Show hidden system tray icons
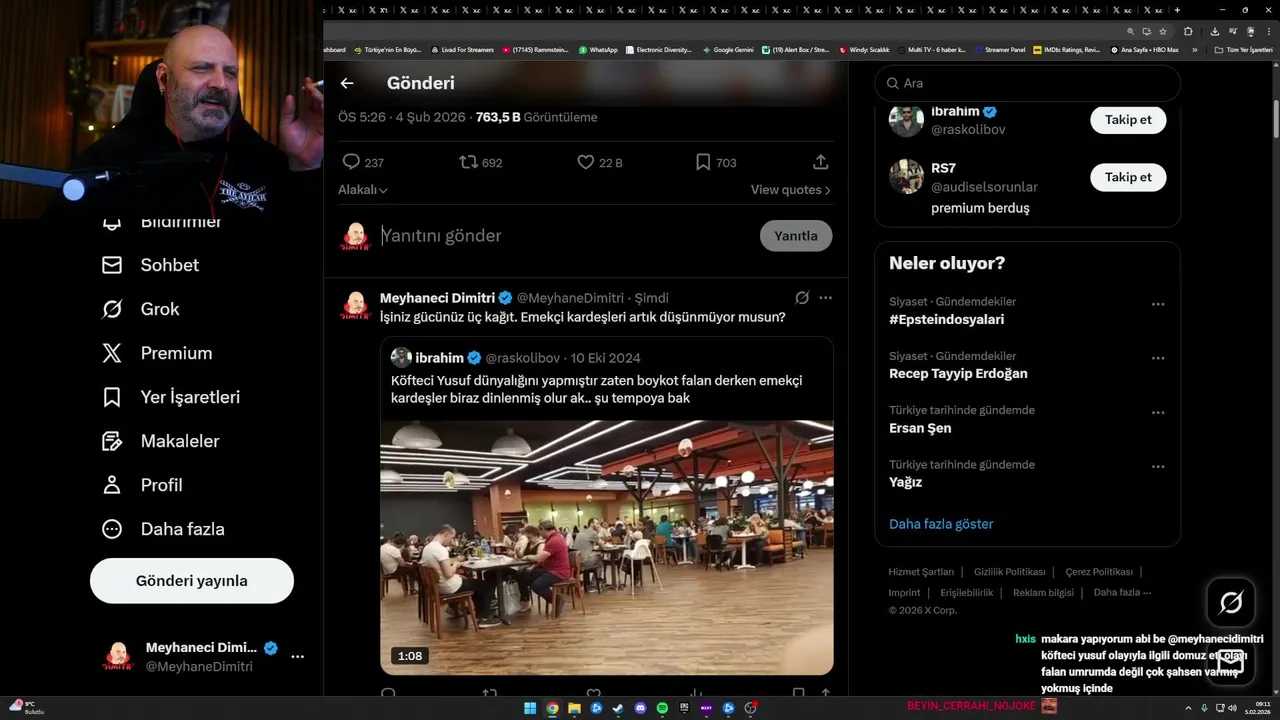Image resolution: width=1280 pixels, height=720 pixels. [1189, 708]
